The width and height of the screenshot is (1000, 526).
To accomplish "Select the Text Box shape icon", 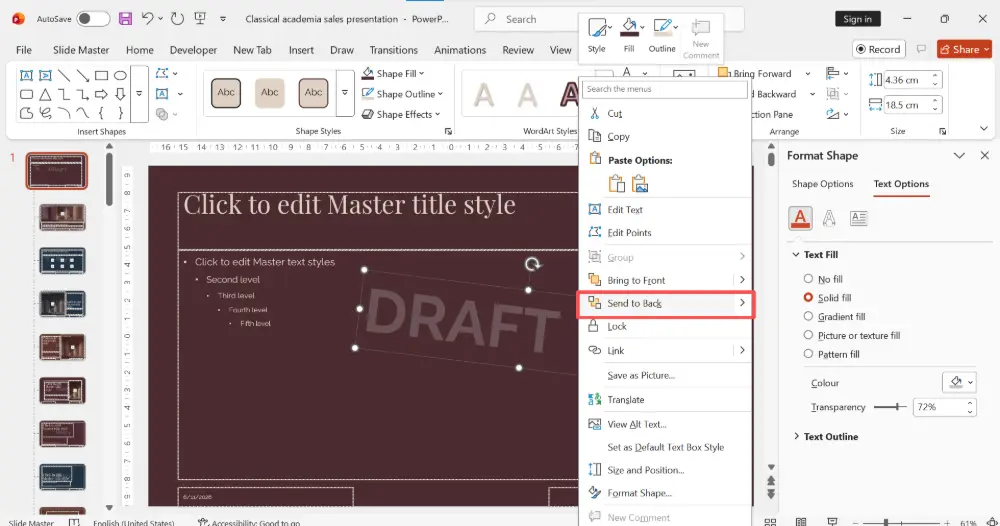I will 26,75.
